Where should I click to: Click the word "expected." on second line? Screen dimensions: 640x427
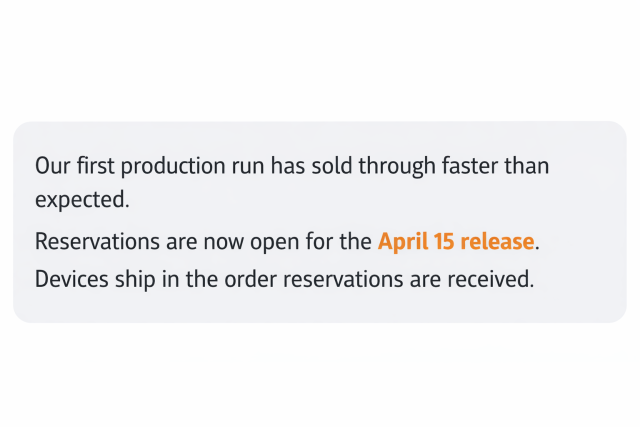point(82,199)
